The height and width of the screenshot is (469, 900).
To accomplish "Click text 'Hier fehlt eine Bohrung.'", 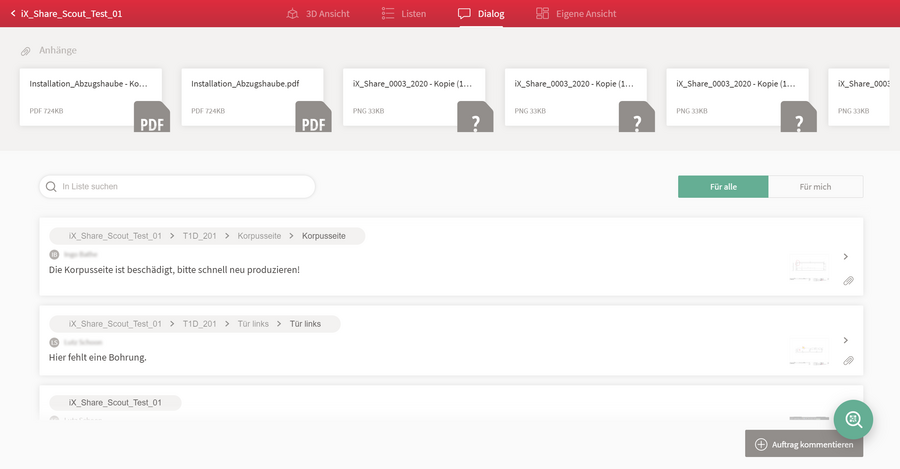I will click(98, 358).
